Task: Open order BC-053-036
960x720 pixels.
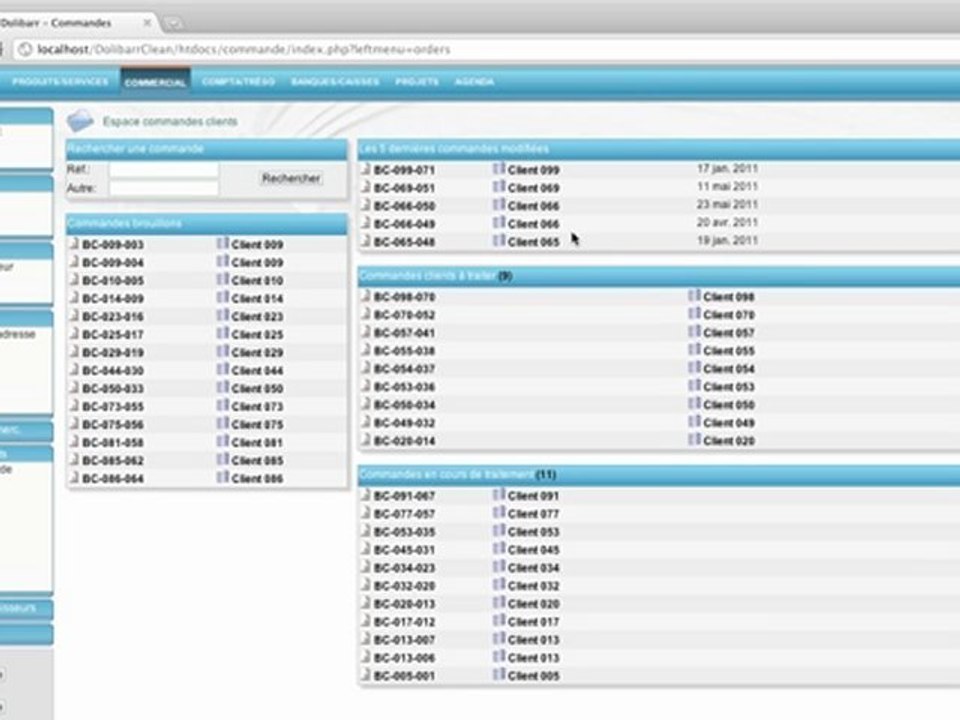Action: pos(404,387)
